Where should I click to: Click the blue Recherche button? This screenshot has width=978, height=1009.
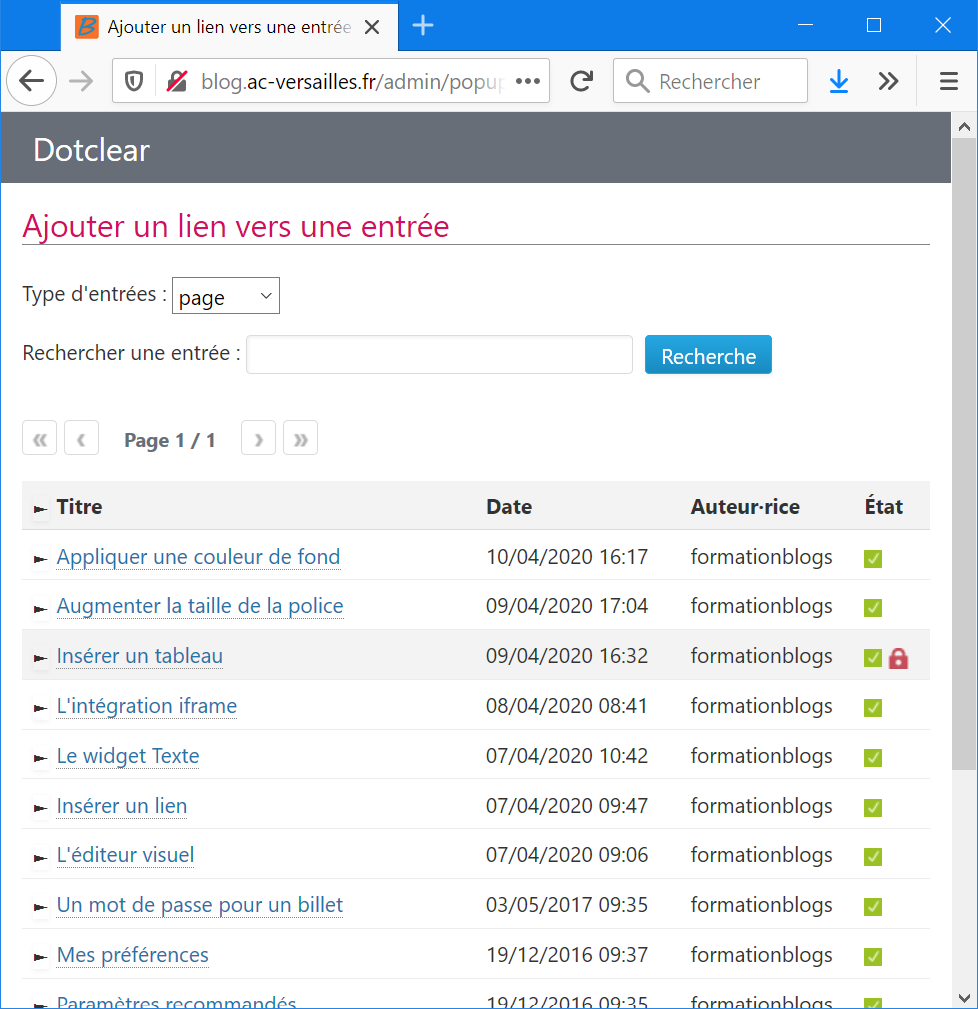[x=708, y=356]
